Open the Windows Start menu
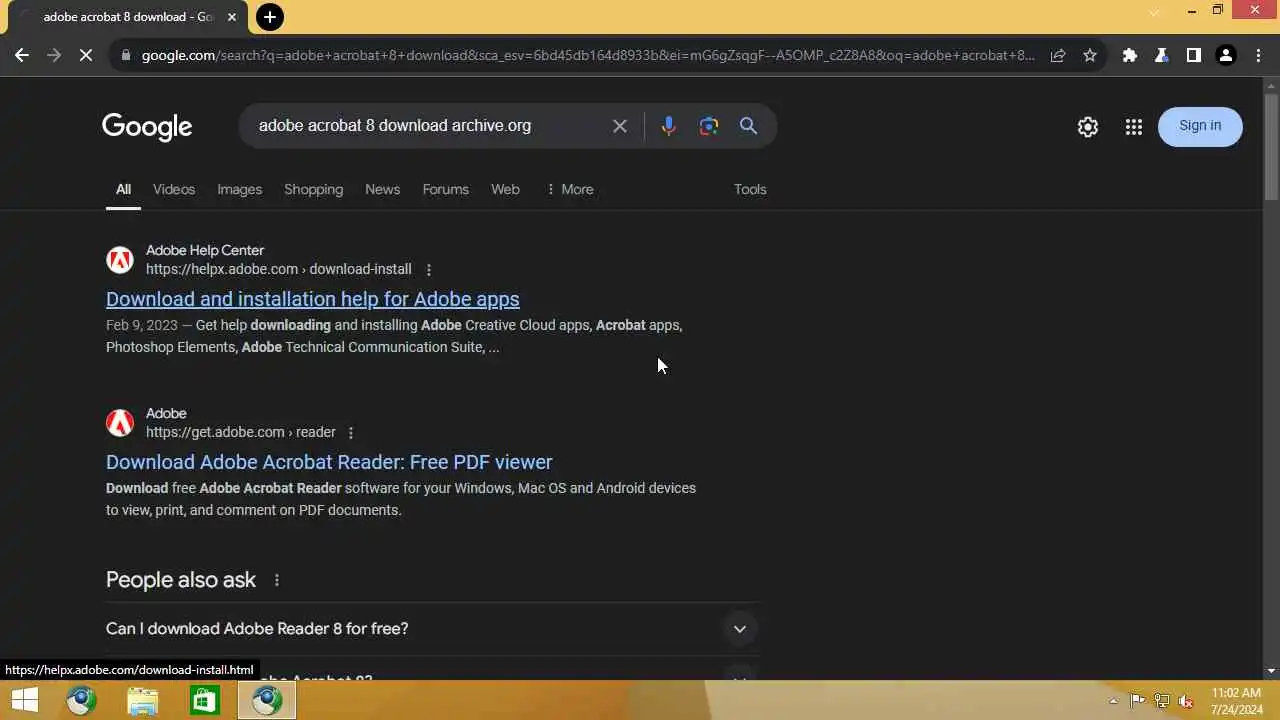Viewport: 1280px width, 720px height. pyautogui.click(x=25, y=701)
